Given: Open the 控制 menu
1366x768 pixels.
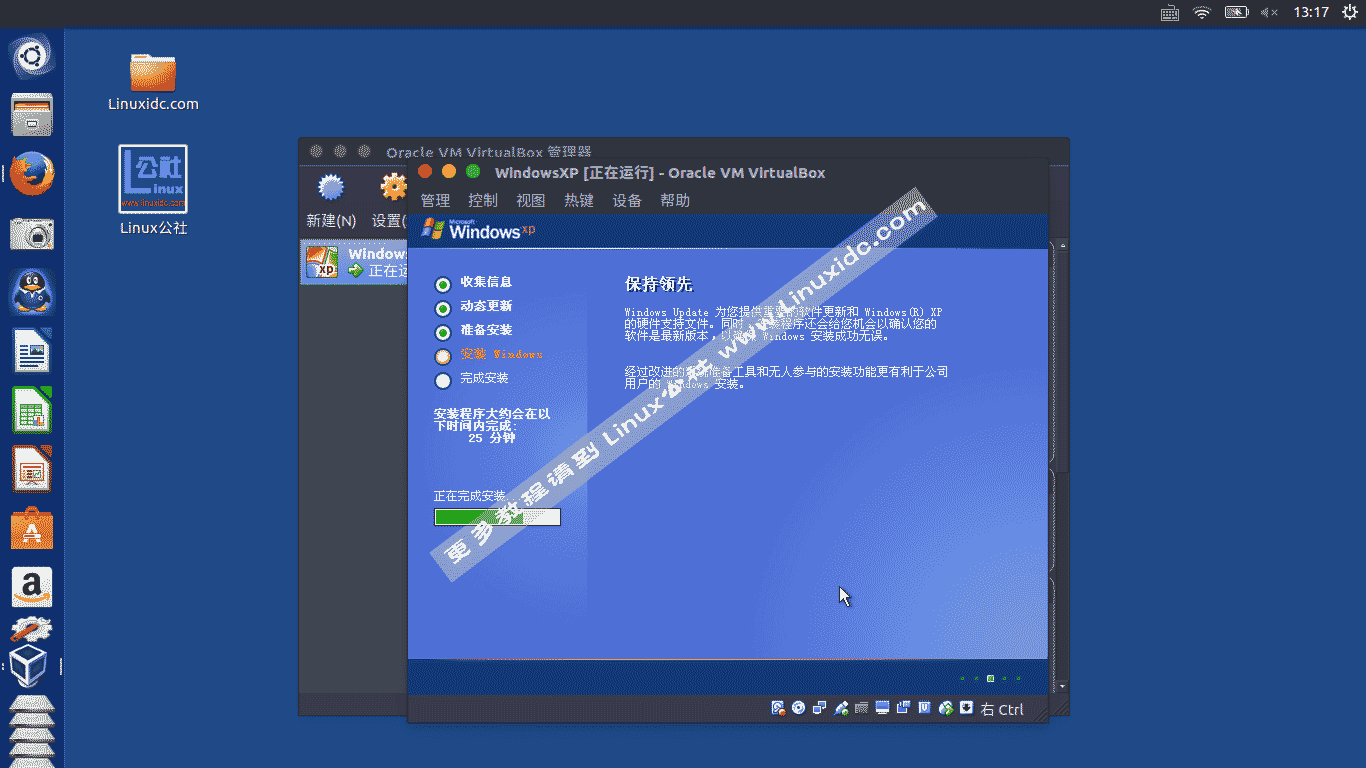Looking at the screenshot, I should coord(483,200).
